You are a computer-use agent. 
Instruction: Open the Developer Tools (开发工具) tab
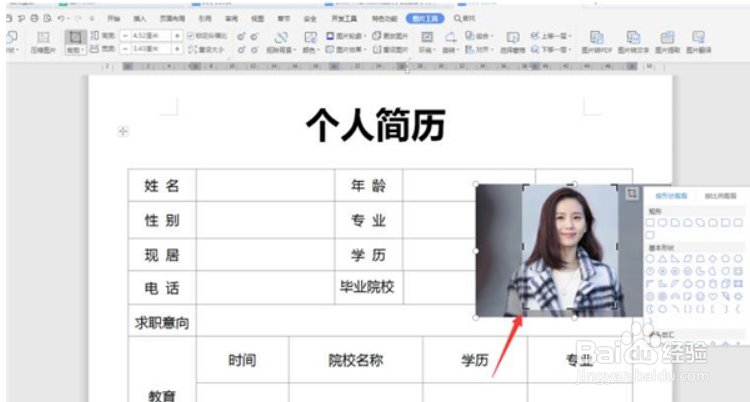pos(344,19)
